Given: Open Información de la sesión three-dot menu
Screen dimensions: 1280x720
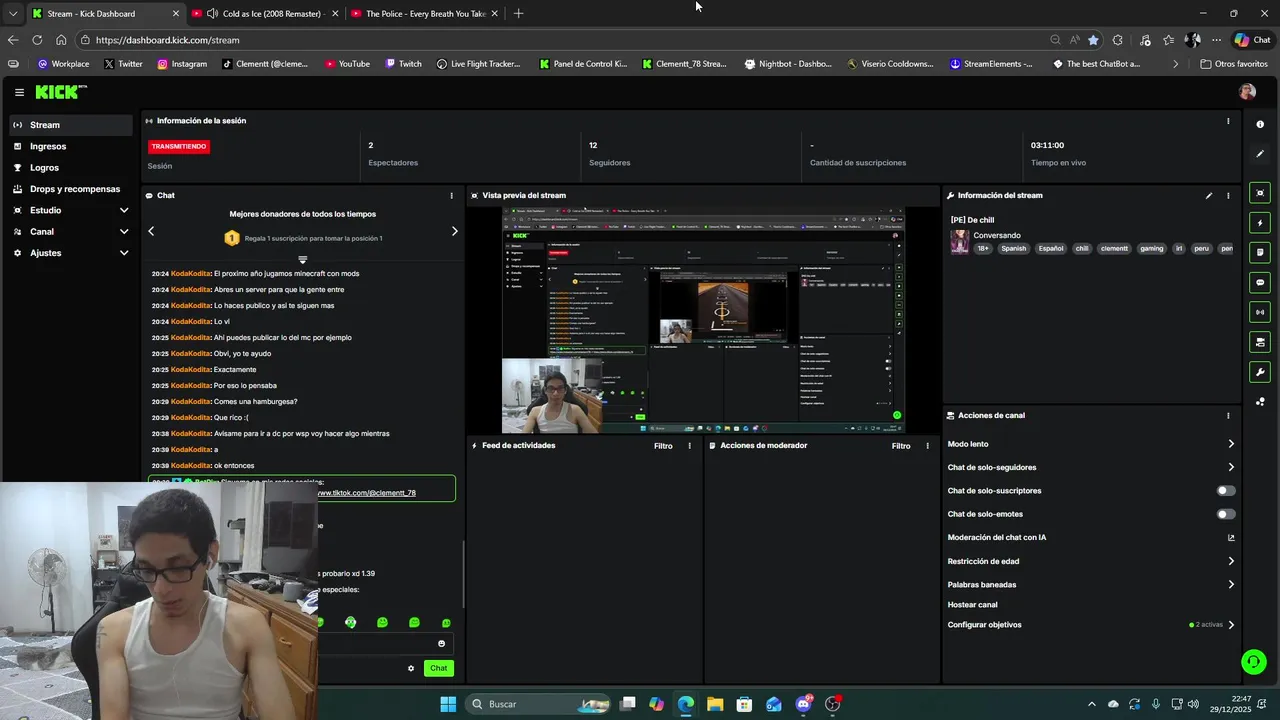Looking at the screenshot, I should tap(1228, 121).
